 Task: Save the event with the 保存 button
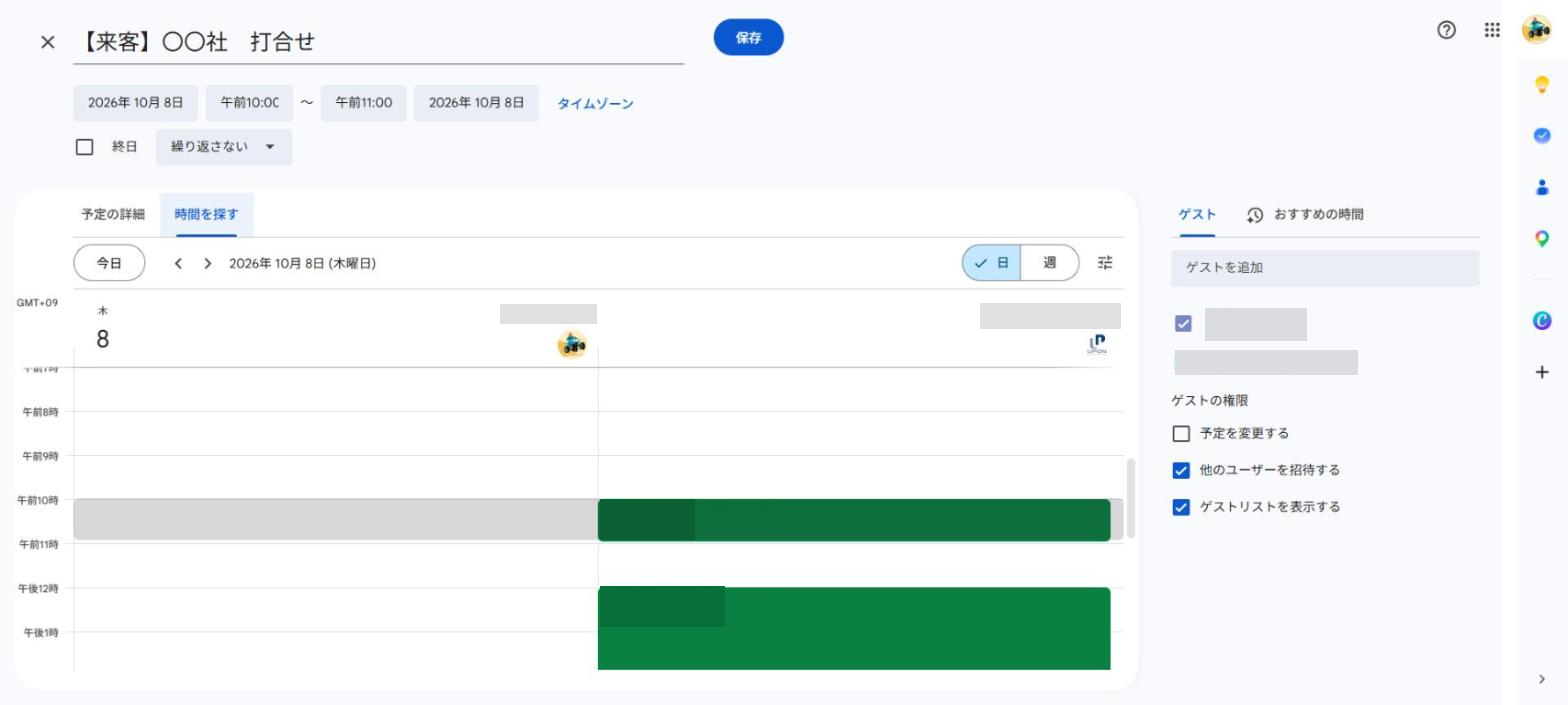[x=749, y=38]
